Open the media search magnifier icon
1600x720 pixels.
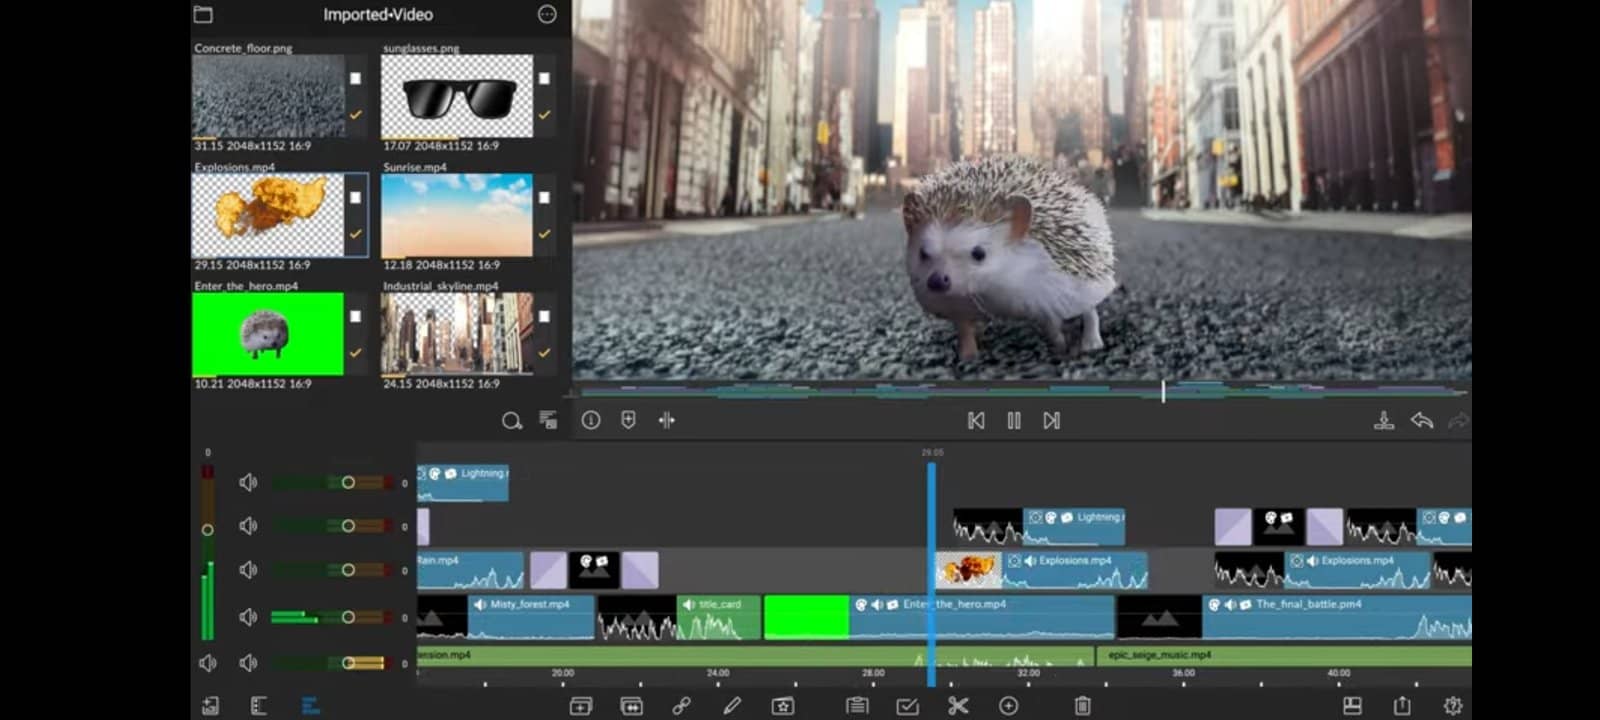tap(511, 421)
